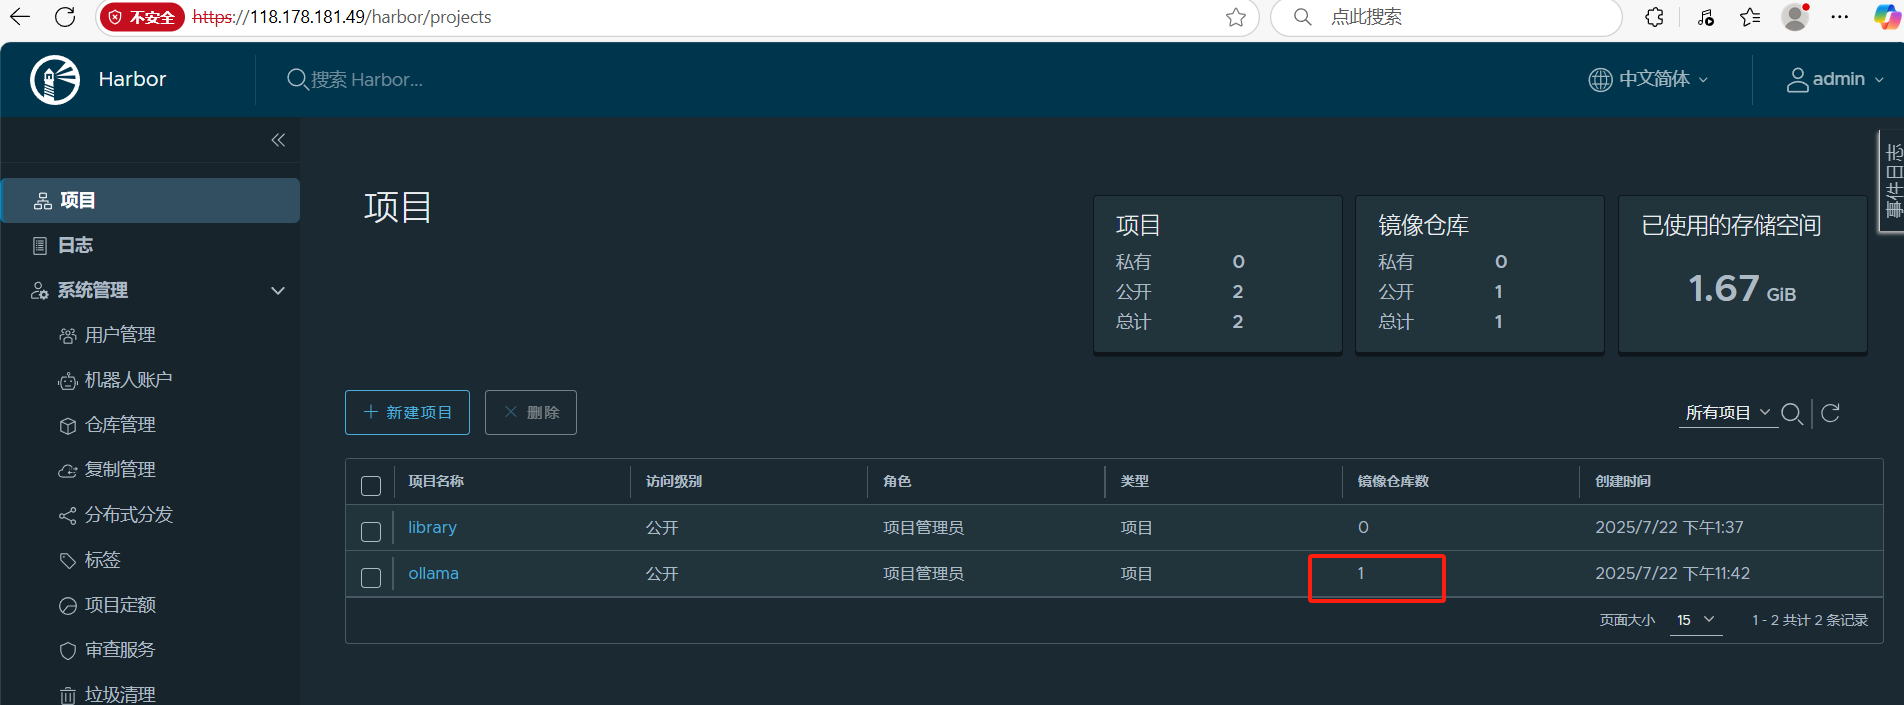
Task: Click the not-secure warning badge
Action: coord(142,17)
